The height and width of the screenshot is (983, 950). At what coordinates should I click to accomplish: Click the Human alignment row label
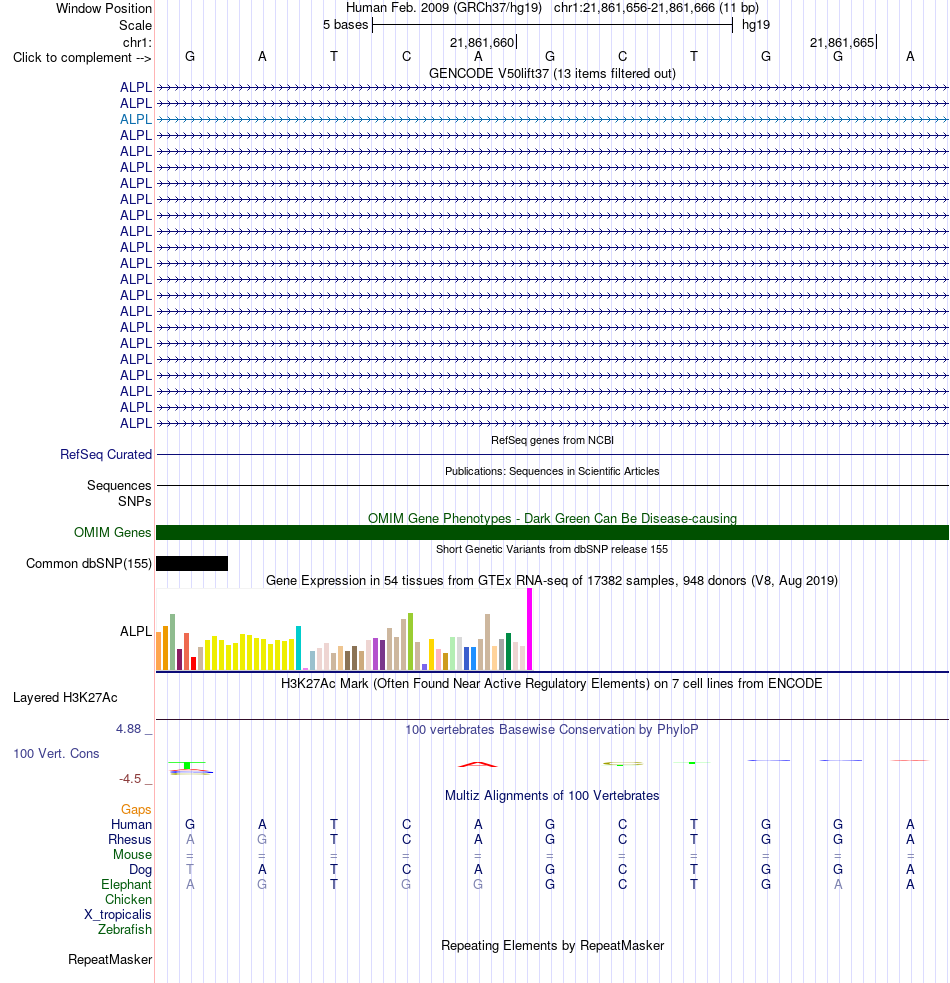pyautogui.click(x=132, y=824)
